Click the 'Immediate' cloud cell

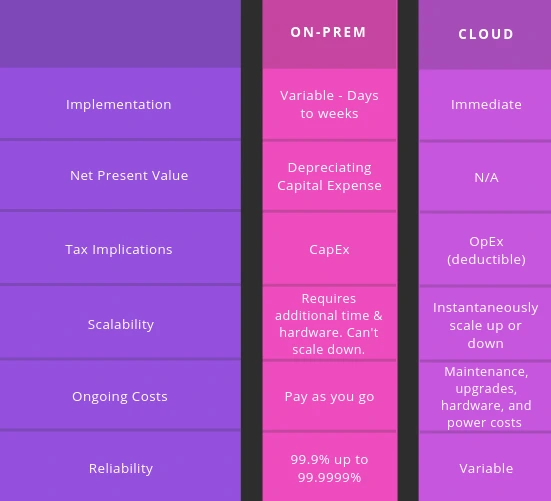(485, 105)
